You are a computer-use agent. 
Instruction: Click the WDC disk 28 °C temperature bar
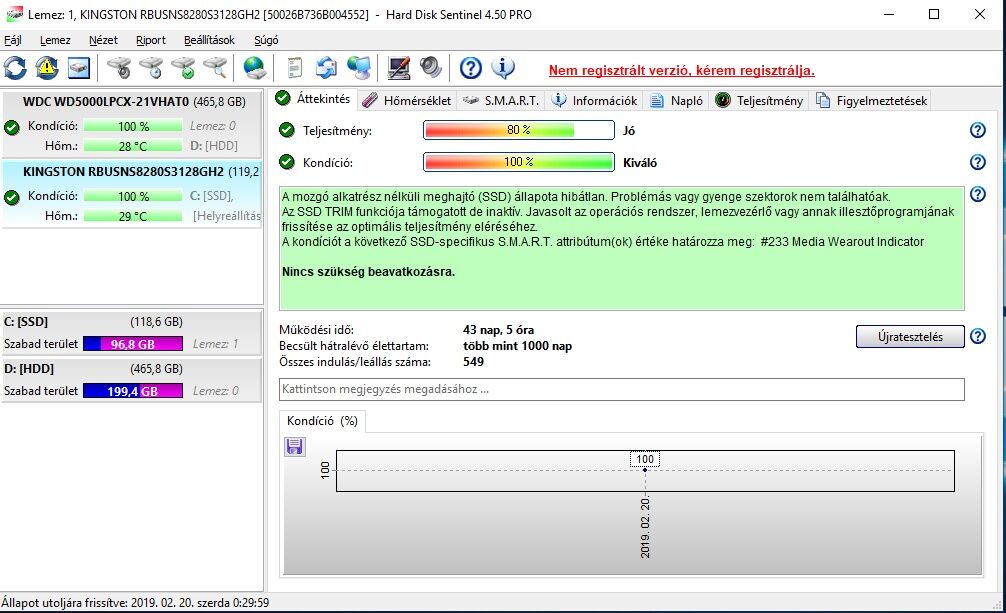click(133, 146)
